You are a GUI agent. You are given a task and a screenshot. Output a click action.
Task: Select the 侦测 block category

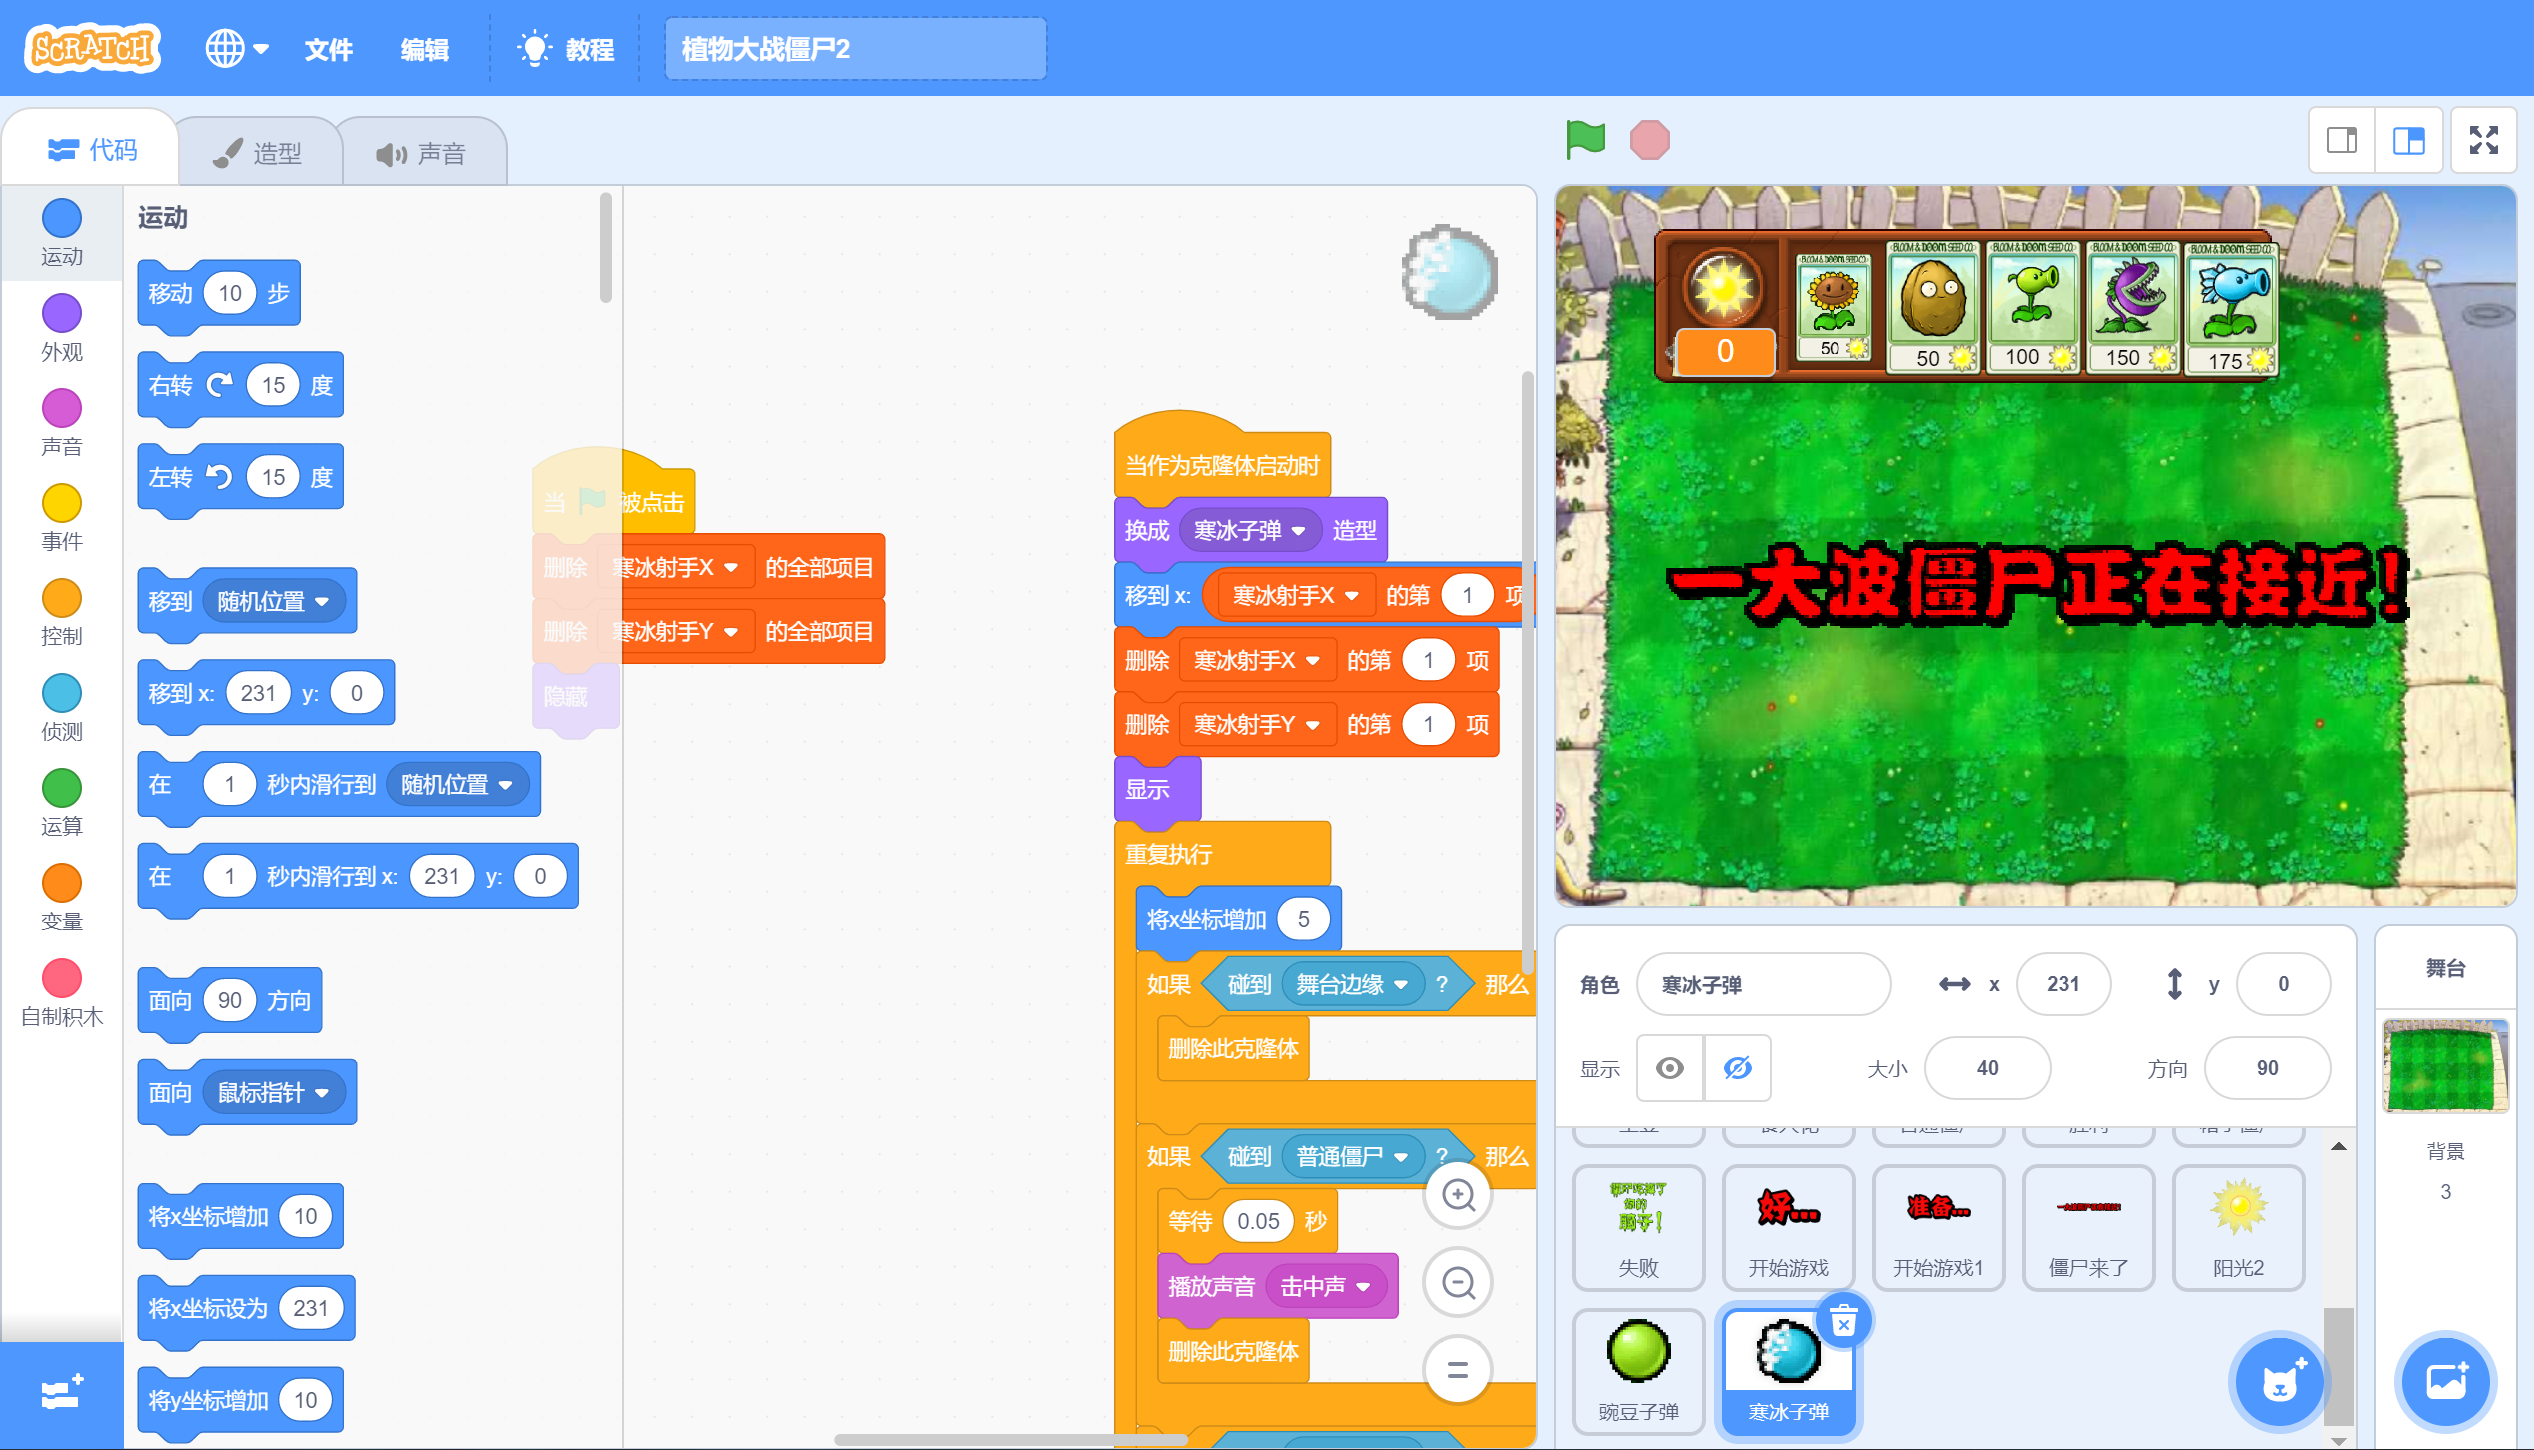(62, 708)
